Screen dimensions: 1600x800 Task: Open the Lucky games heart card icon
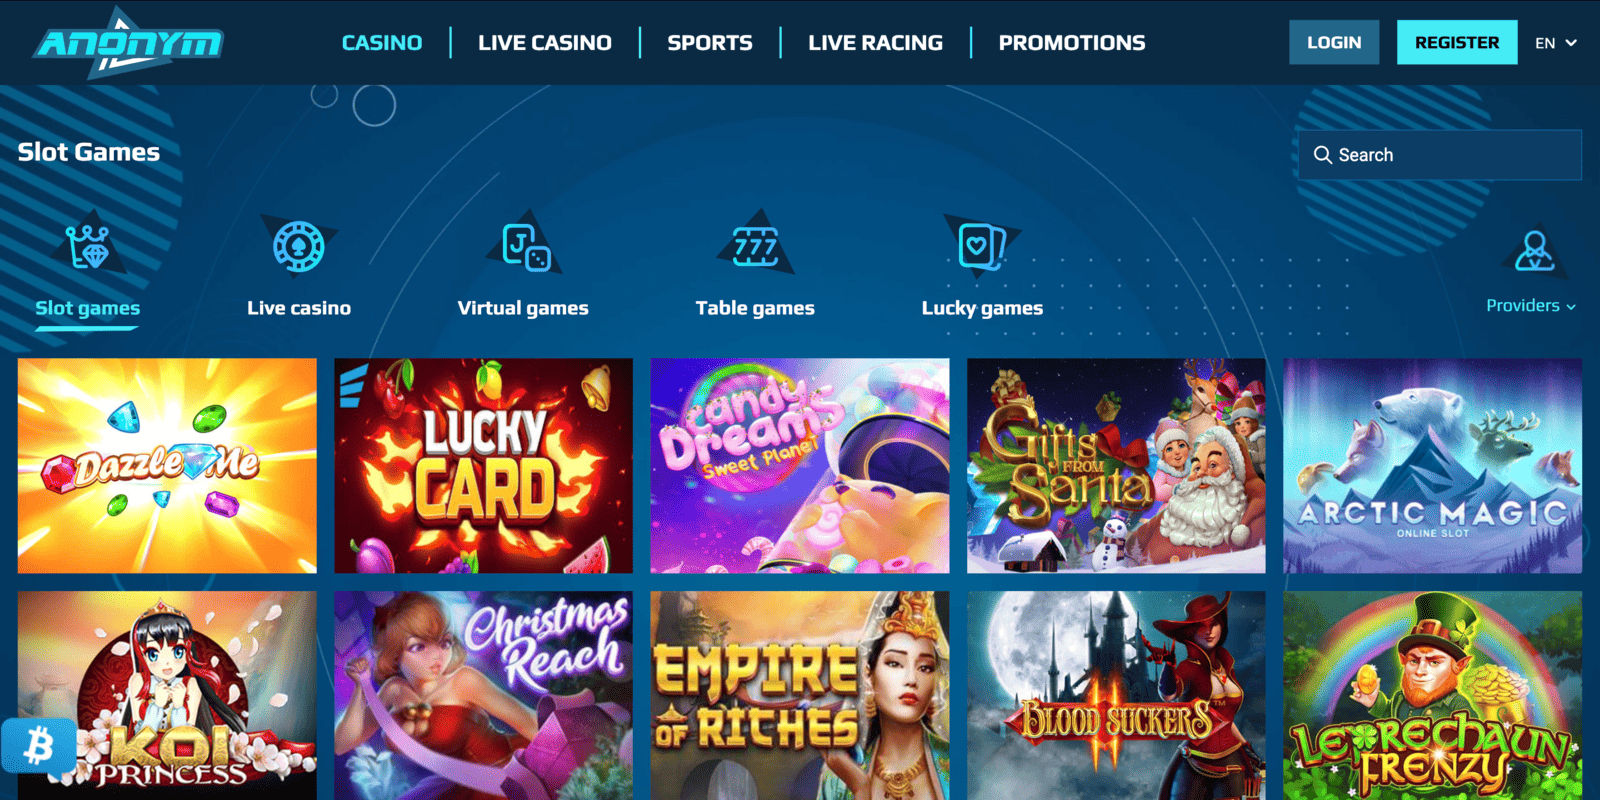[x=981, y=246]
